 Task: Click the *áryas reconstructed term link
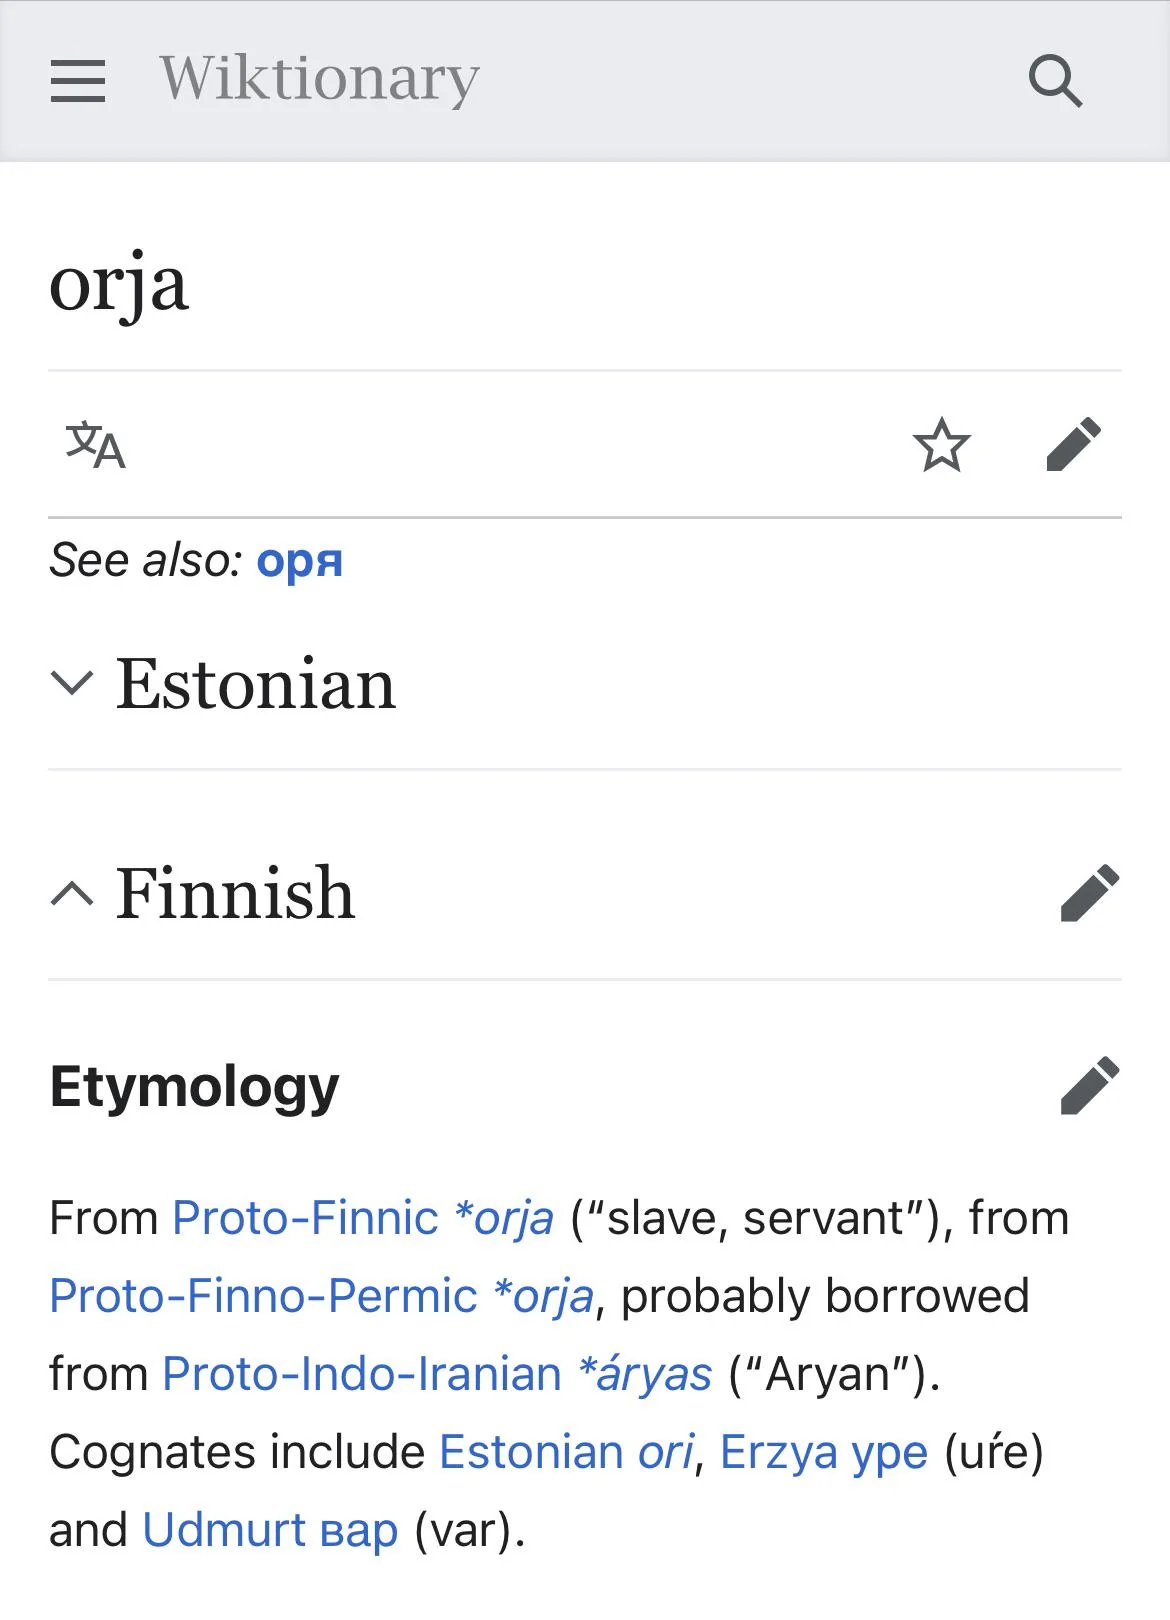click(x=646, y=1374)
